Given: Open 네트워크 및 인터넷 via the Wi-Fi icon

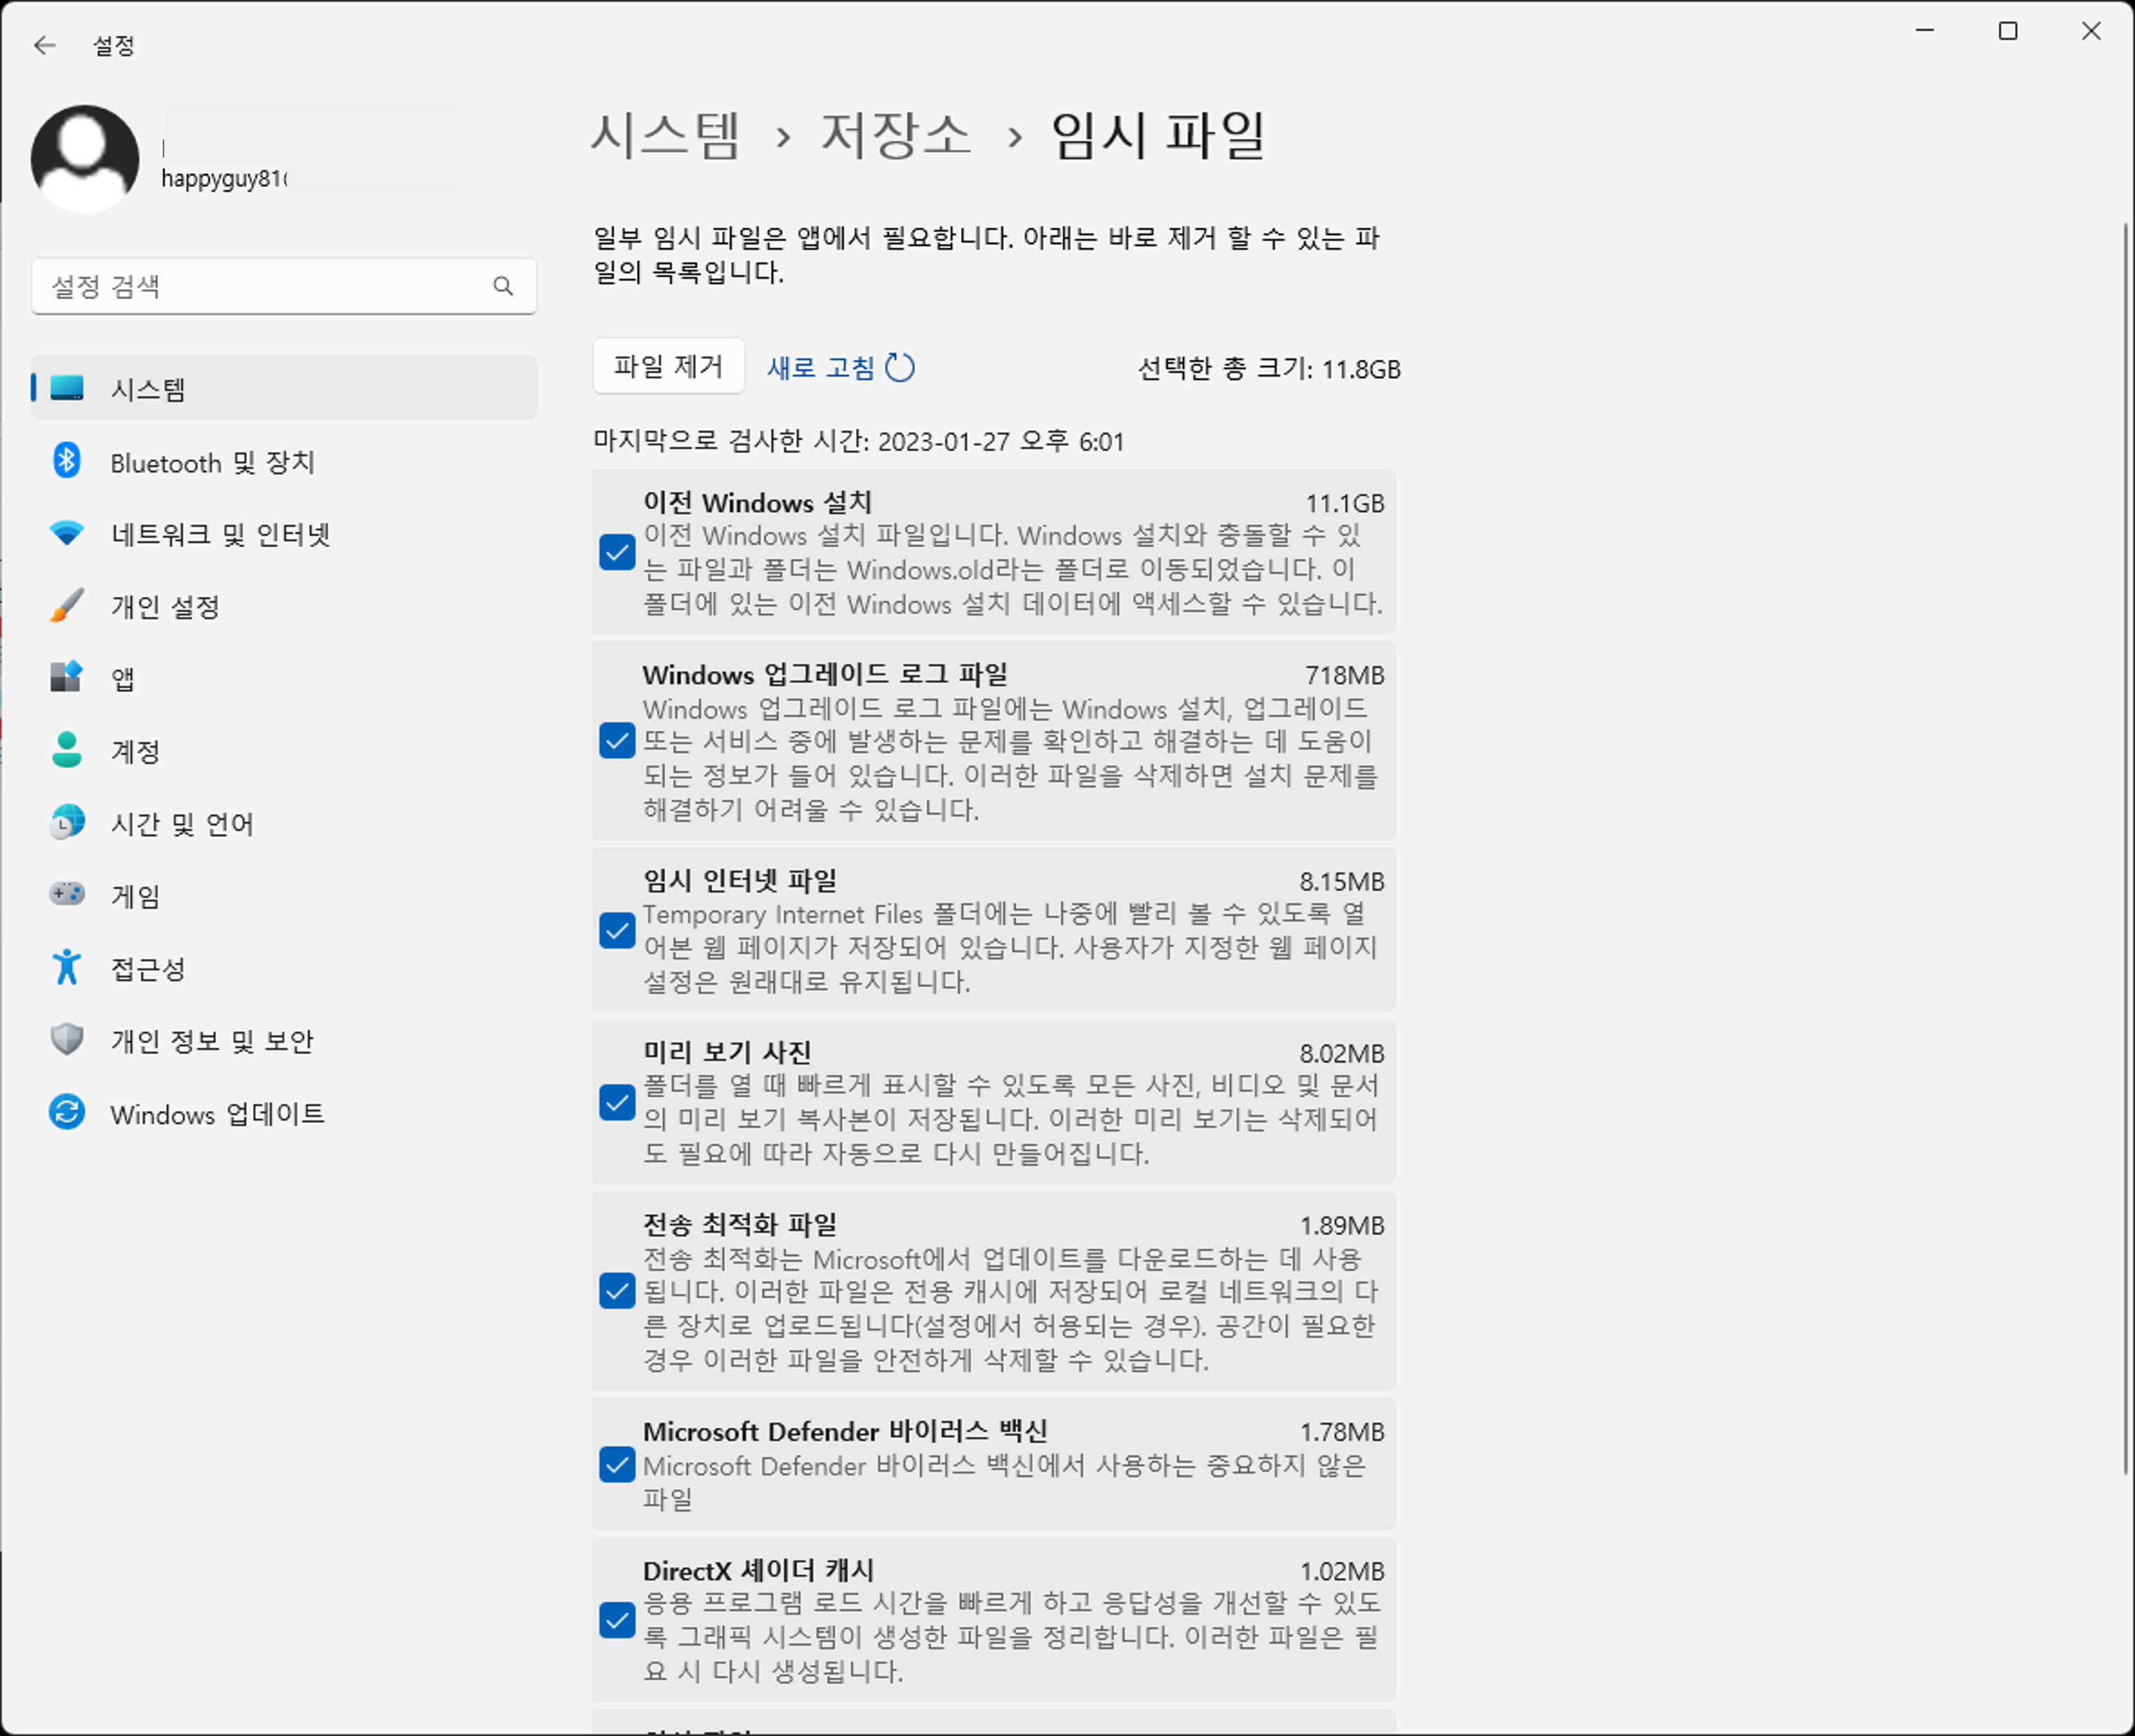Looking at the screenshot, I should [67, 533].
